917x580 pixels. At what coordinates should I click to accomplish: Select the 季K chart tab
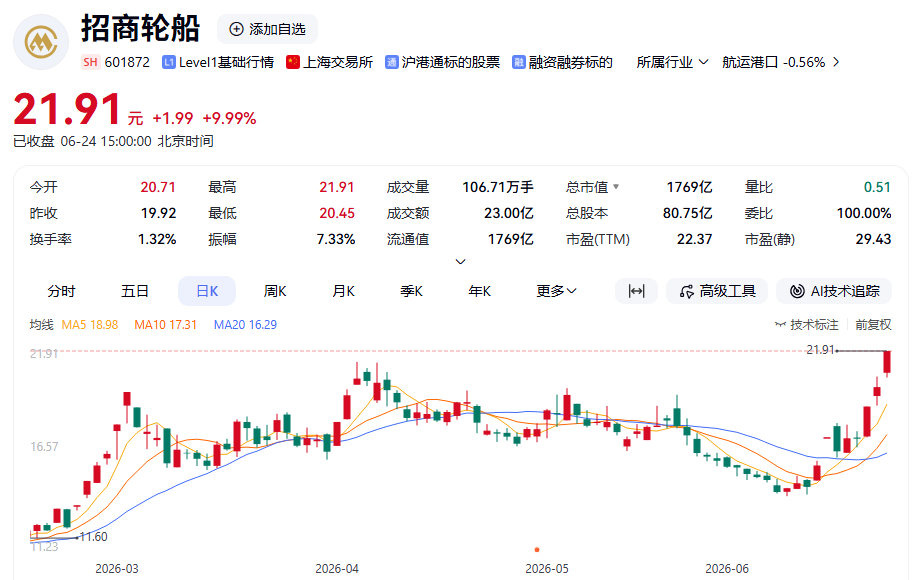pyautogui.click(x=411, y=291)
